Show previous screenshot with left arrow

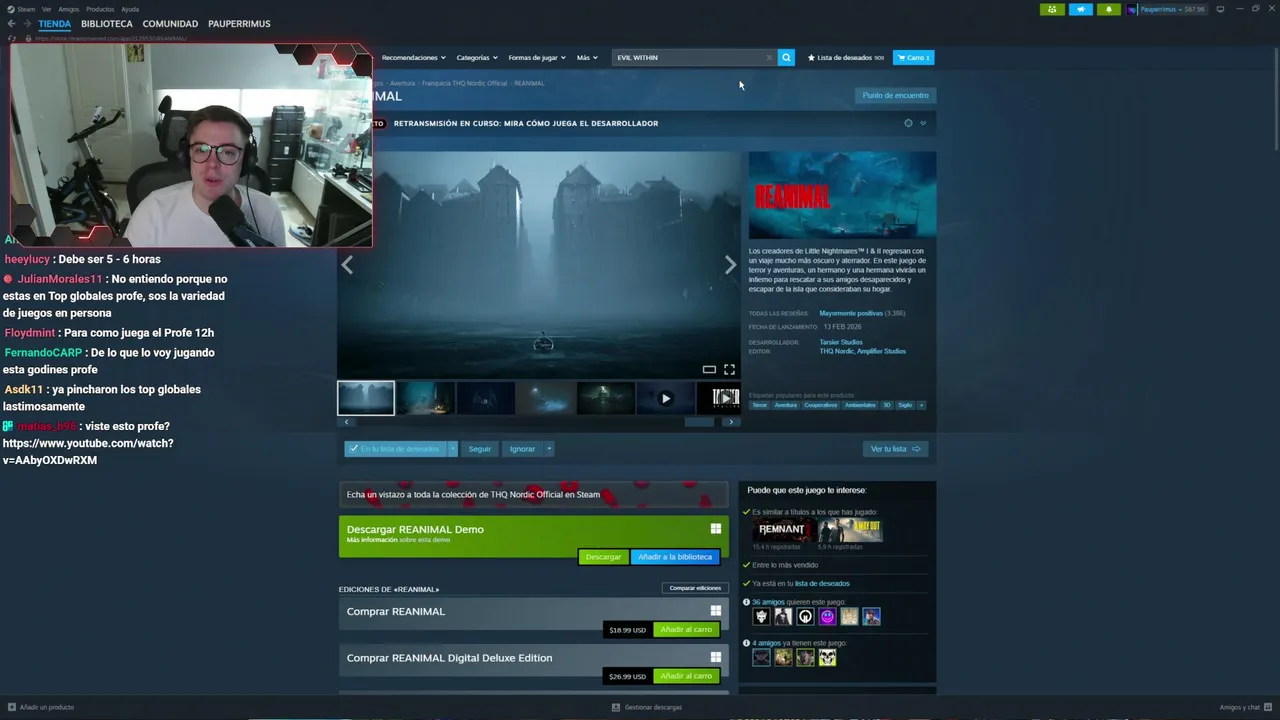coord(347,265)
